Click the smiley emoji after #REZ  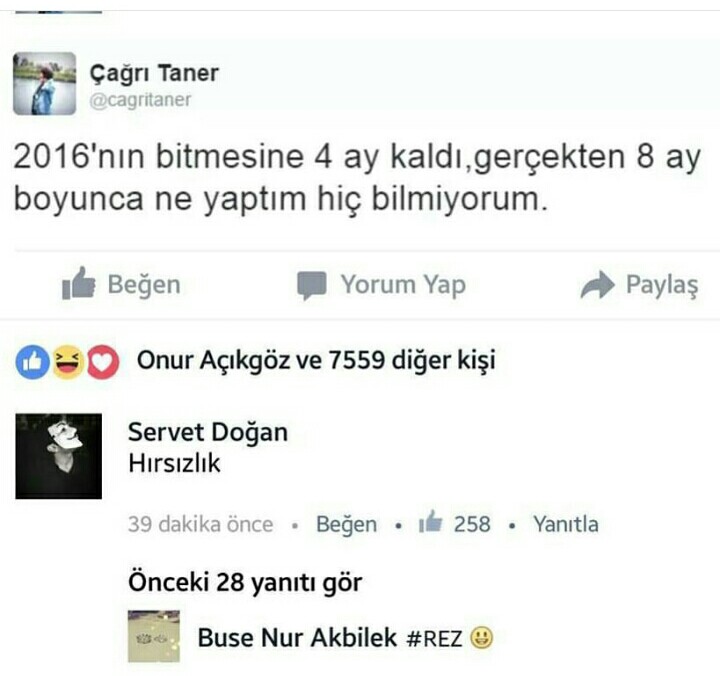coord(482,637)
